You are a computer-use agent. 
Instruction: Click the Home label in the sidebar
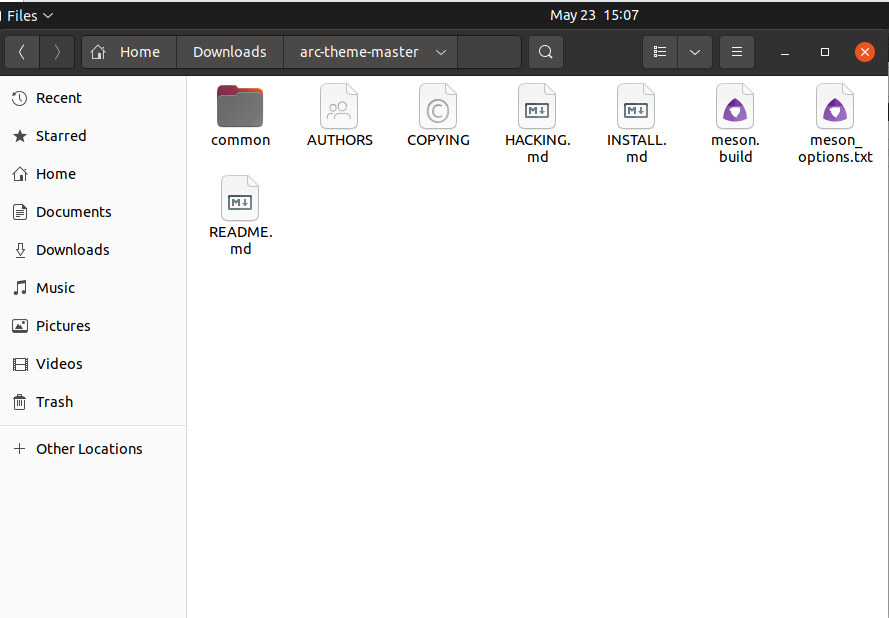pyautogui.click(x=56, y=174)
